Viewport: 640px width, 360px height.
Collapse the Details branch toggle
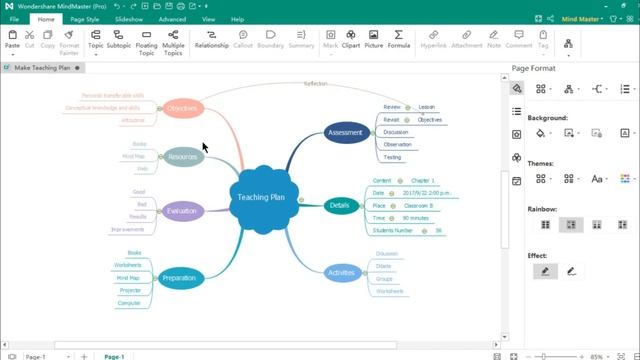click(362, 206)
